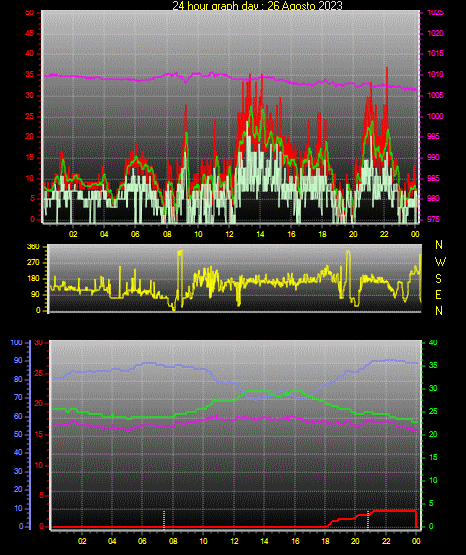This screenshot has height=555, width=466.
Task: Click the green 30 temperature axis label
Action: [x=433, y=388]
